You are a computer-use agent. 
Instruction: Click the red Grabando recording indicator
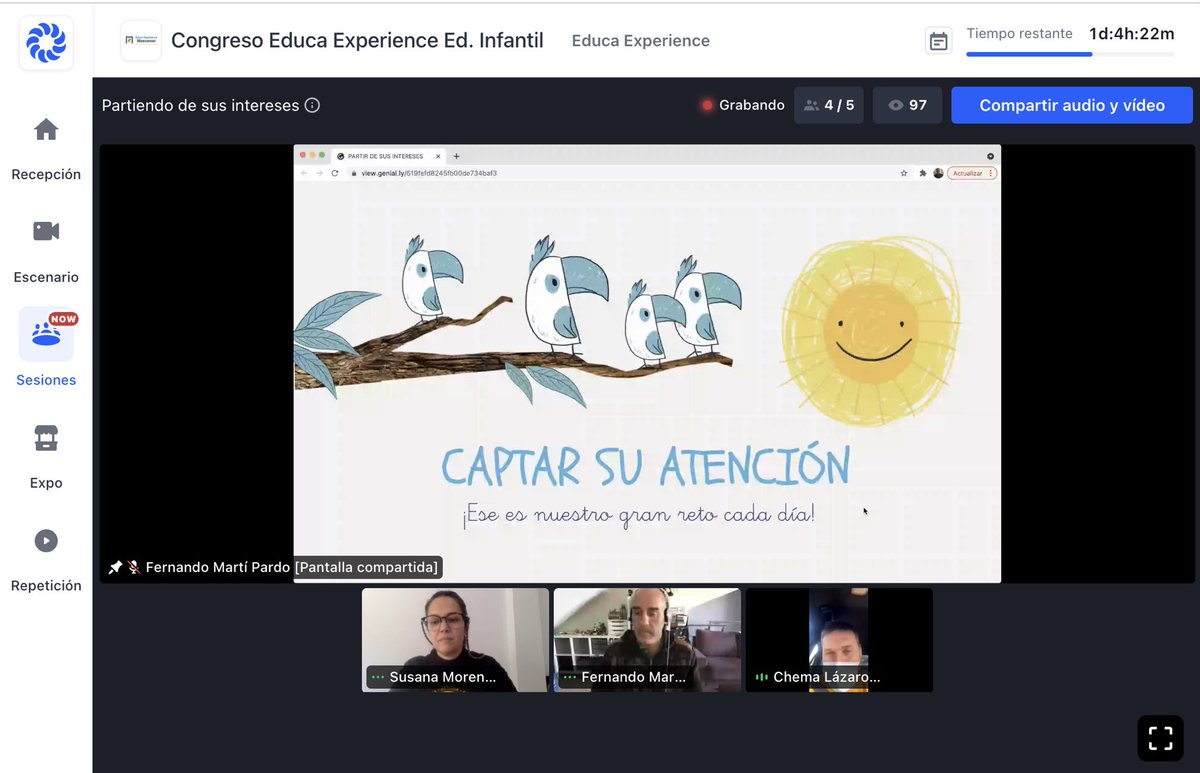coord(743,105)
